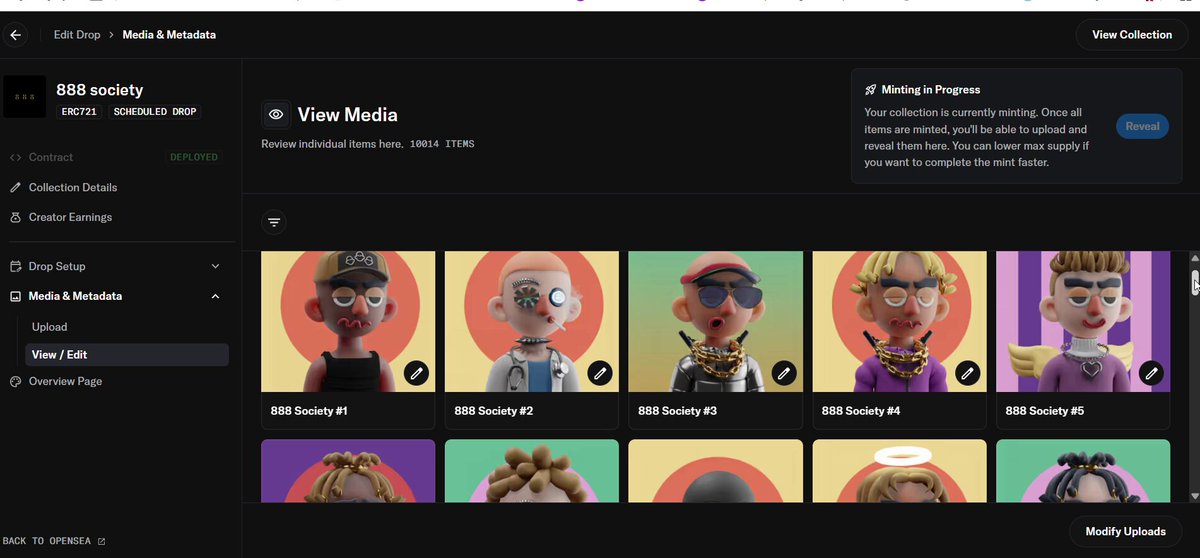The height and width of the screenshot is (558, 1200).
Task: Collapse the Media & Metadata section chevron
Action: (x=215, y=296)
